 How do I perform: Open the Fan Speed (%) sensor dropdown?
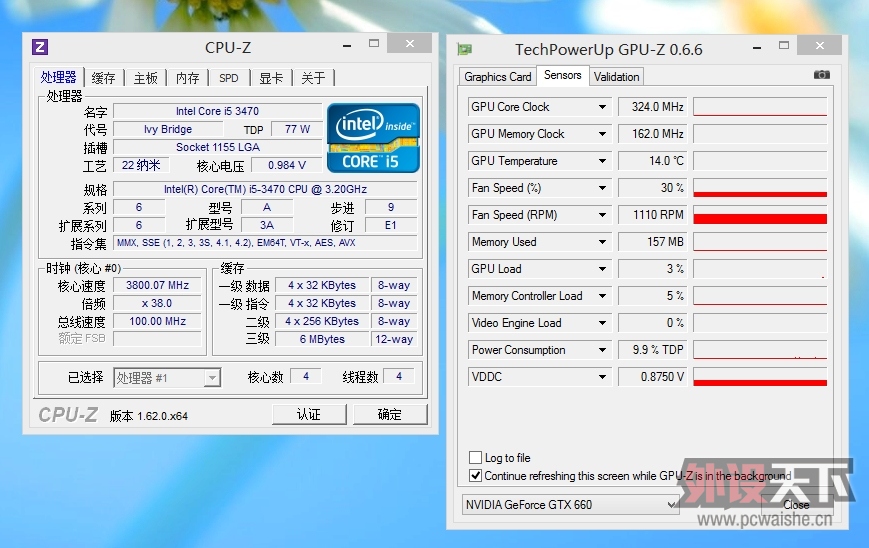click(602, 188)
